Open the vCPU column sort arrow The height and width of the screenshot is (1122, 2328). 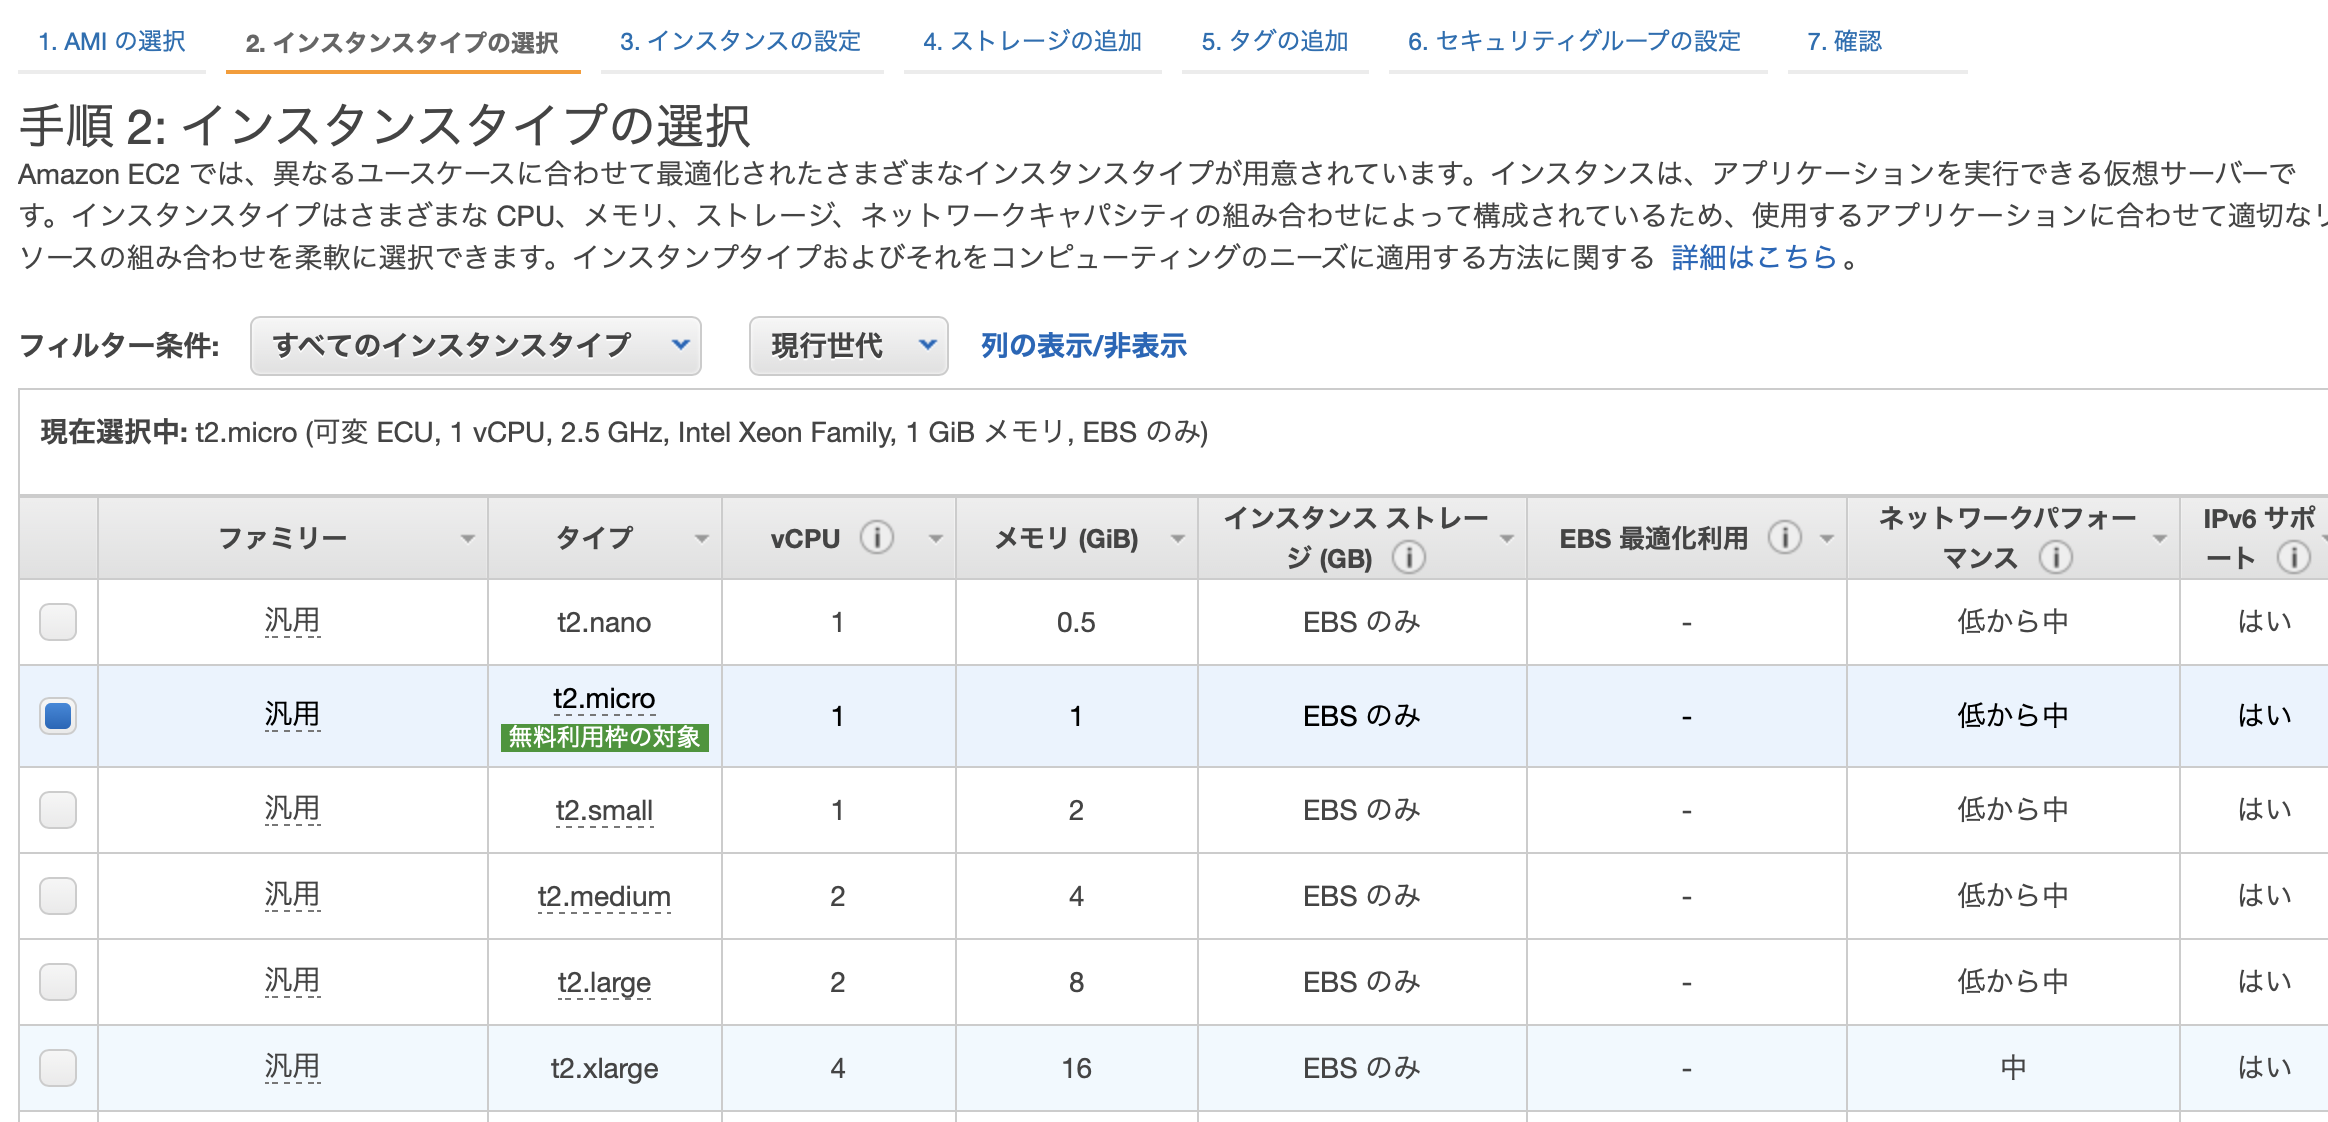pyautogui.click(x=936, y=539)
